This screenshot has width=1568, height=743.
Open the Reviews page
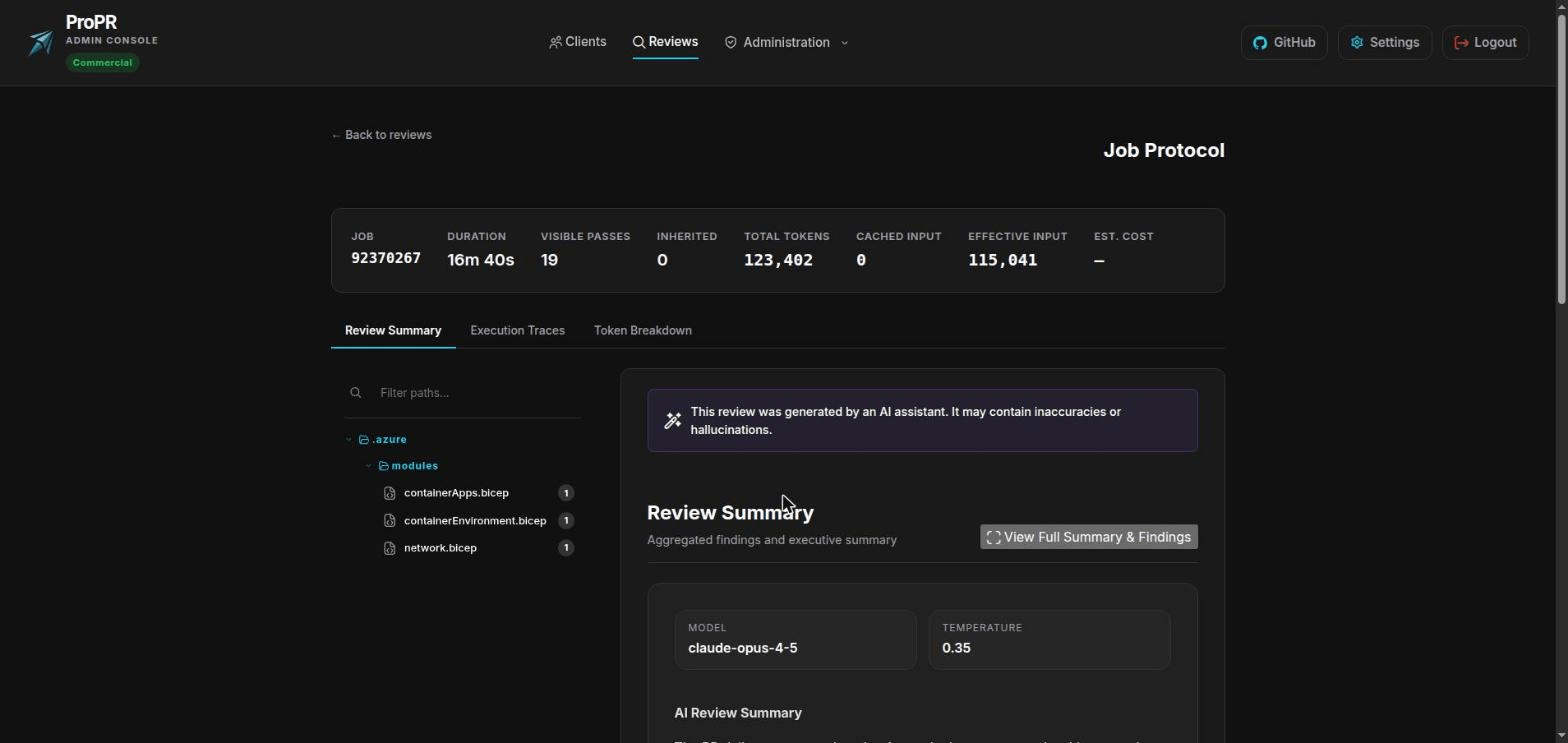click(665, 42)
